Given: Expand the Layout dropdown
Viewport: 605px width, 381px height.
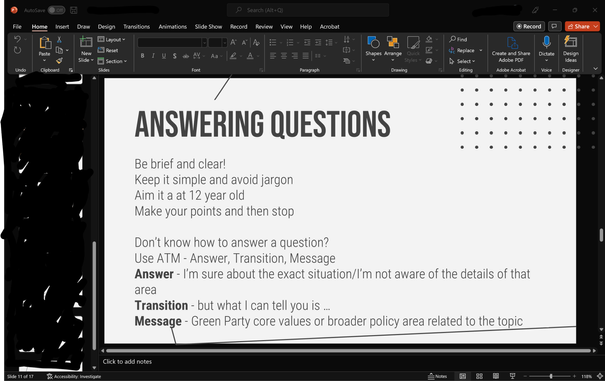Looking at the screenshot, I should [112, 39].
